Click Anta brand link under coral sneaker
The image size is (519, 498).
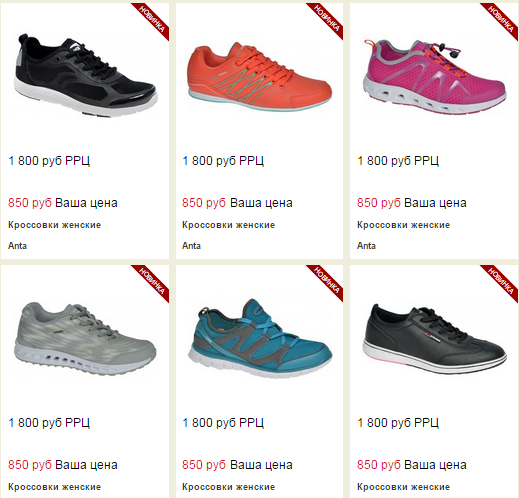[x=191, y=246]
